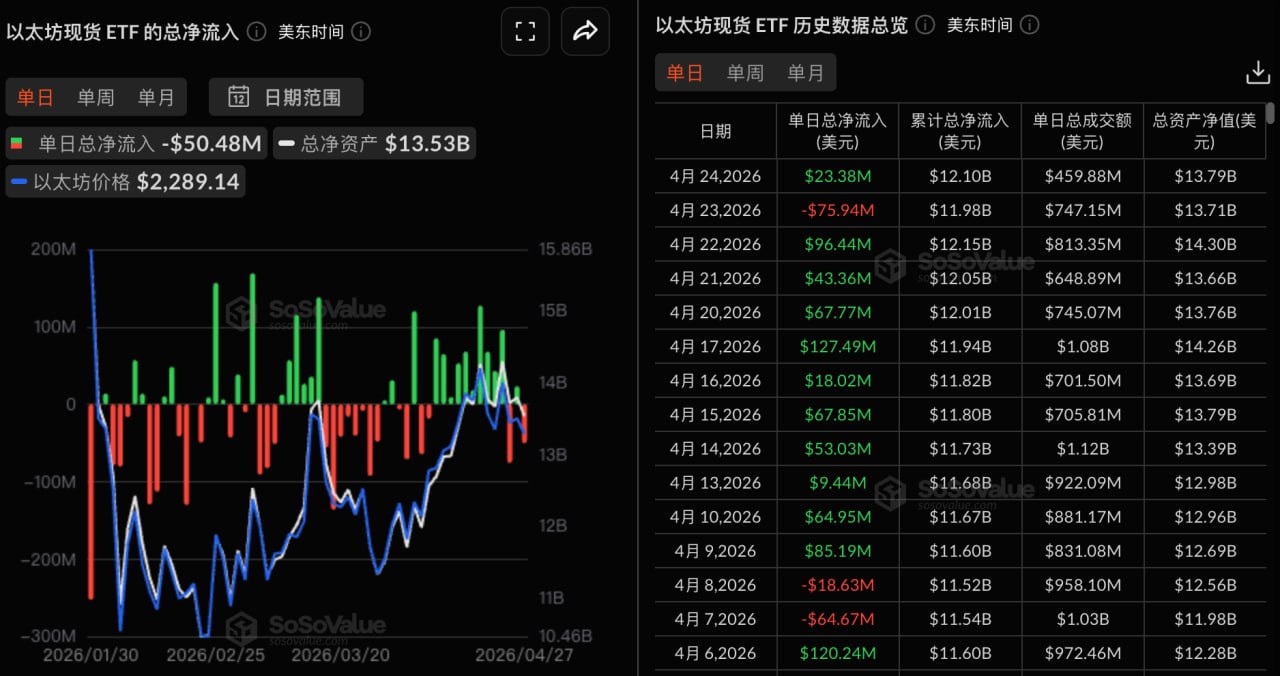Click the 累计总净流入 (美元) column header

pos(959,131)
